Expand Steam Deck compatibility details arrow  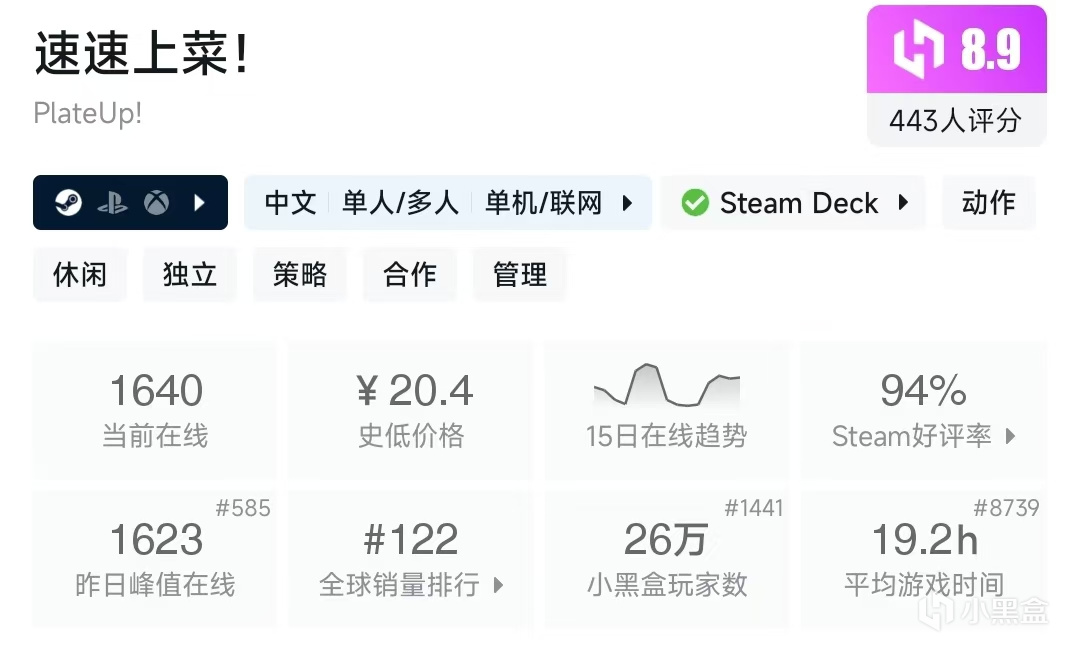click(x=903, y=203)
